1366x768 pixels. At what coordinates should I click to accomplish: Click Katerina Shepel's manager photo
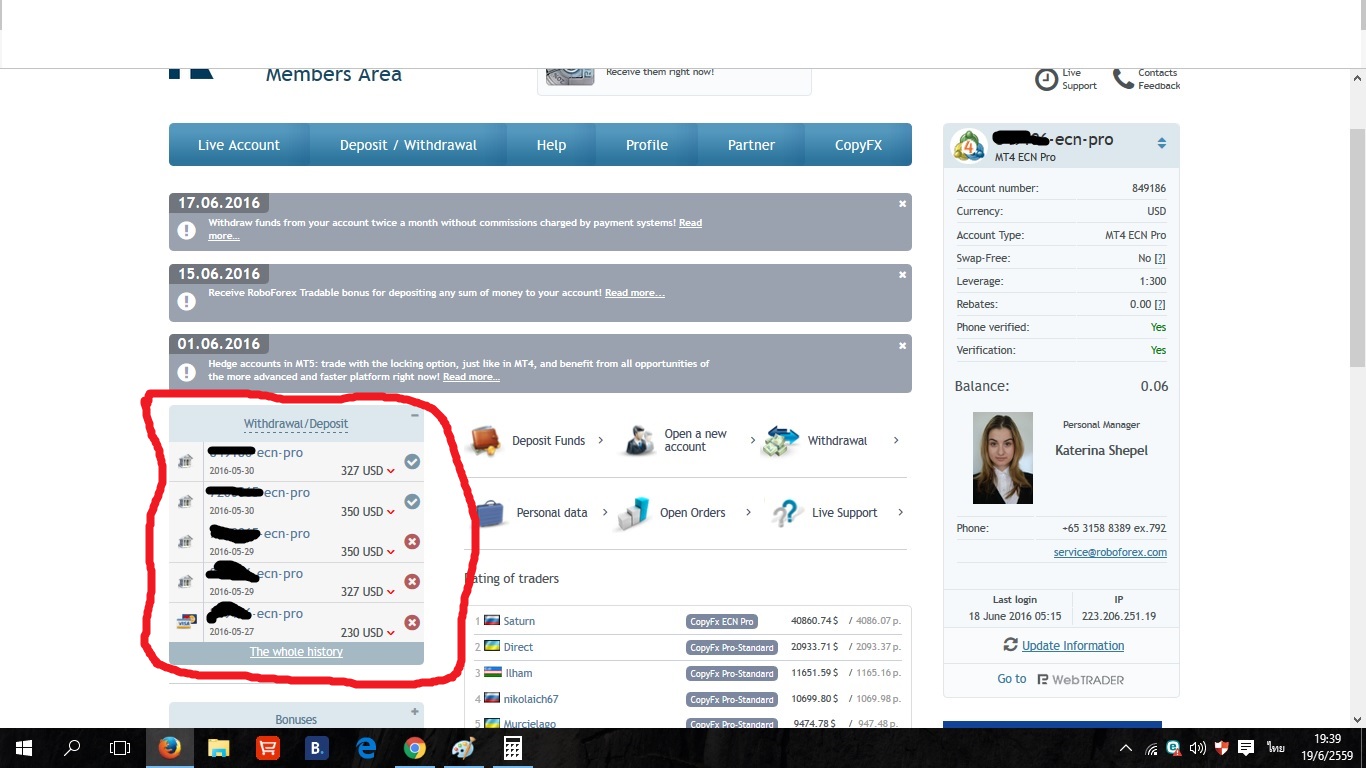(1003, 458)
